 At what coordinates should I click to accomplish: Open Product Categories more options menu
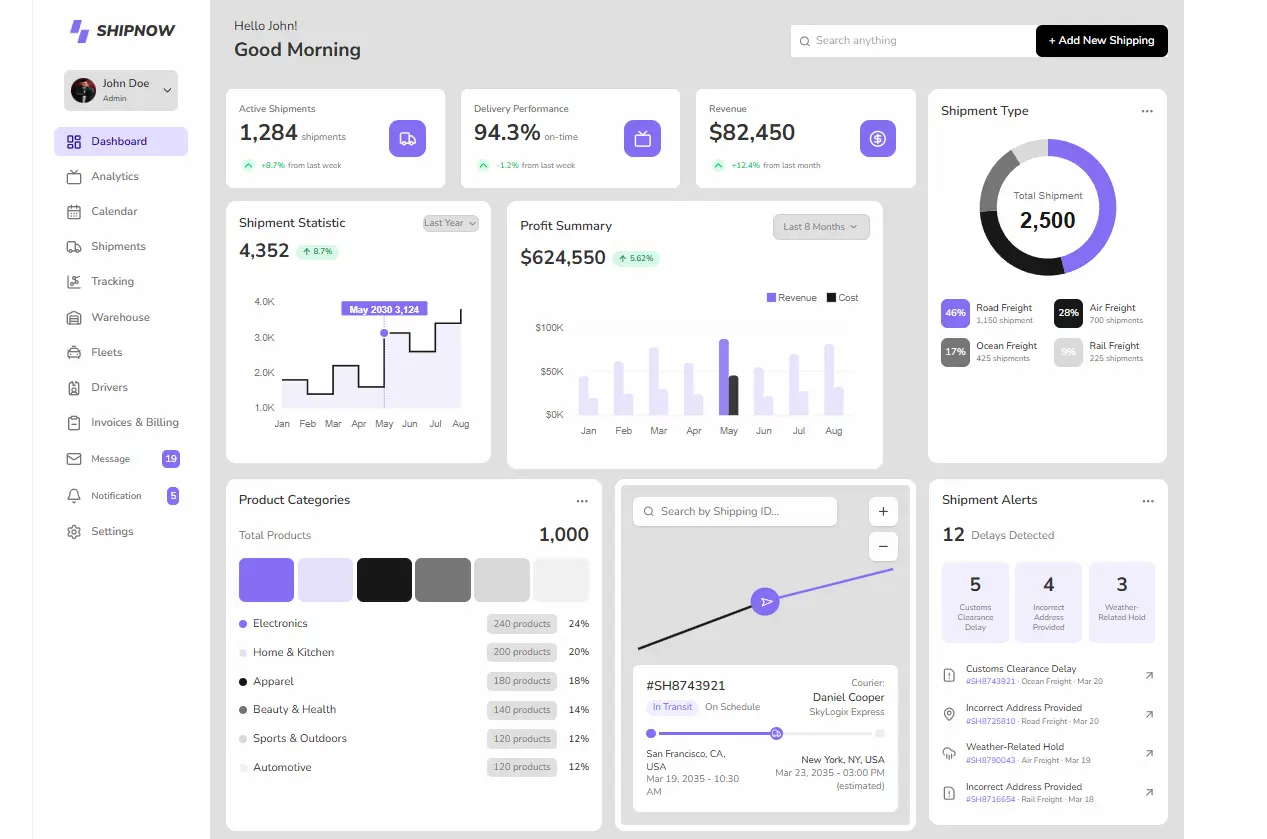(x=582, y=500)
